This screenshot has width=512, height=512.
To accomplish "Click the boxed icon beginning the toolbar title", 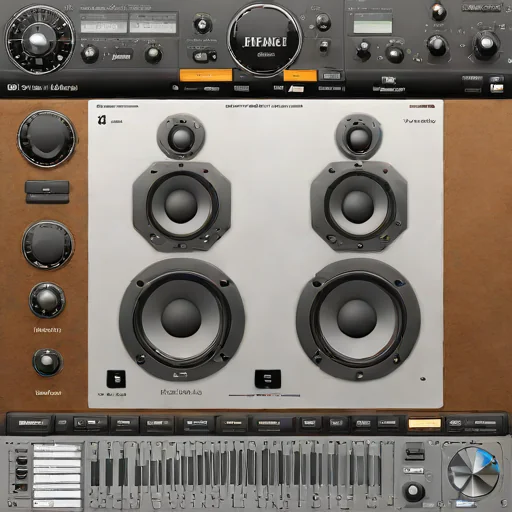I will coord(12,87).
